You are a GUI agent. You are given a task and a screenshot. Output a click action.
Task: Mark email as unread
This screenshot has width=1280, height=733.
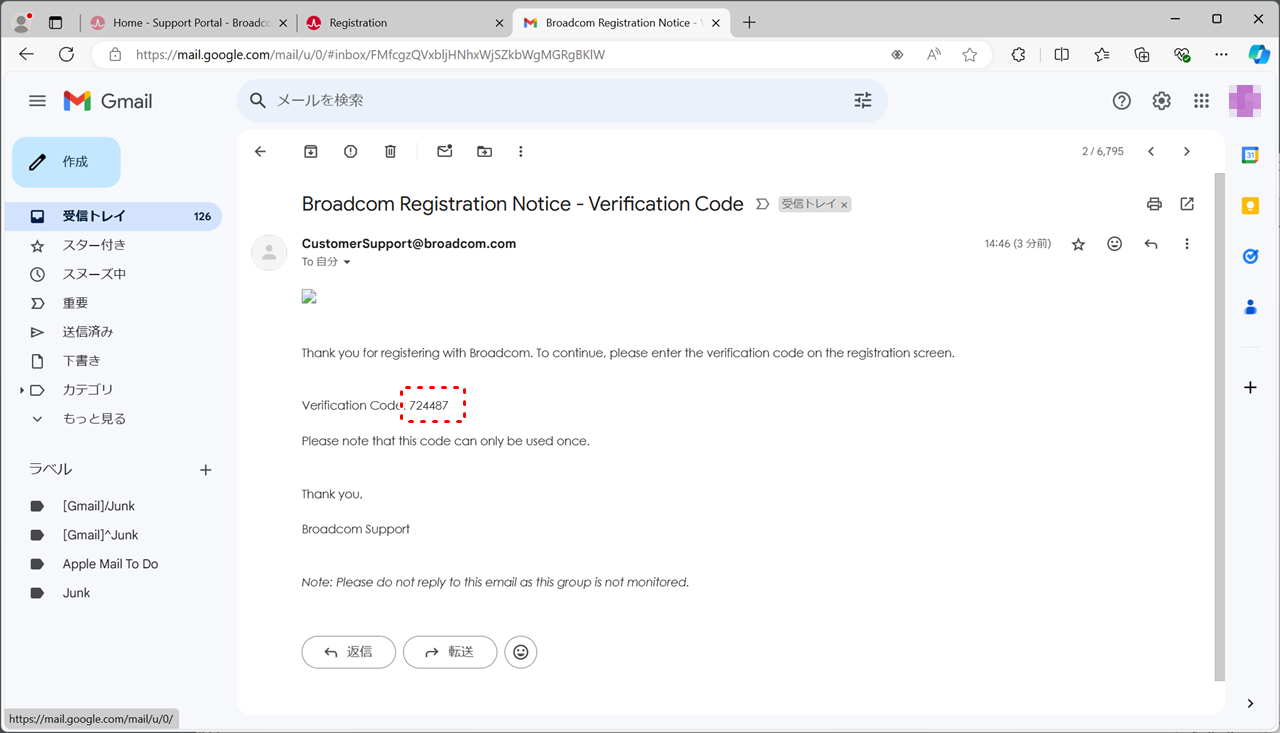click(x=445, y=152)
